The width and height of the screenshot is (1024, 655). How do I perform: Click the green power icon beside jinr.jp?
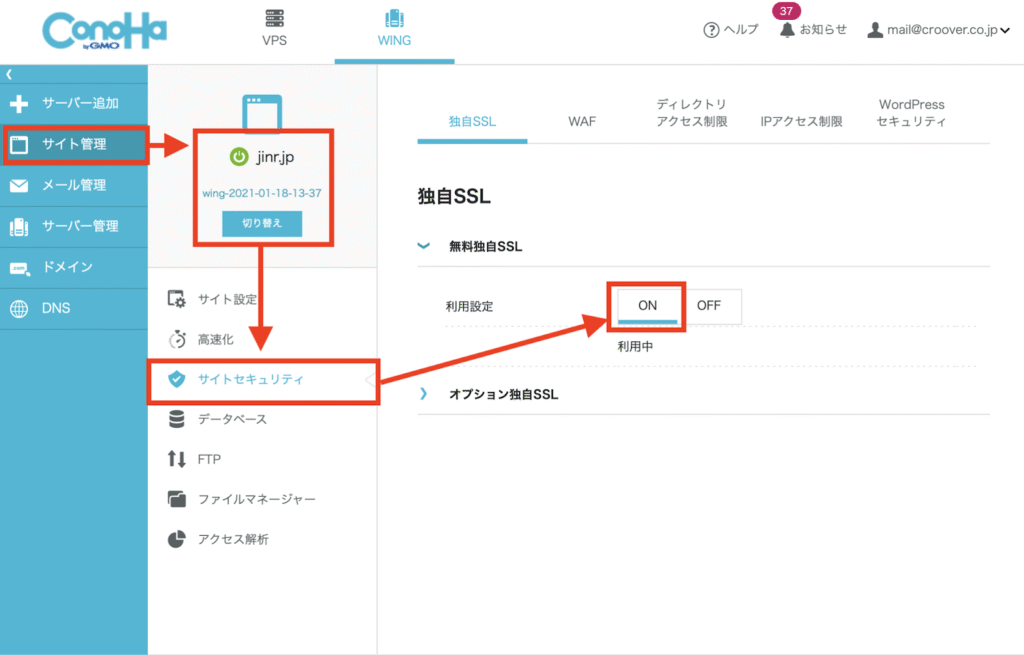coord(238,157)
